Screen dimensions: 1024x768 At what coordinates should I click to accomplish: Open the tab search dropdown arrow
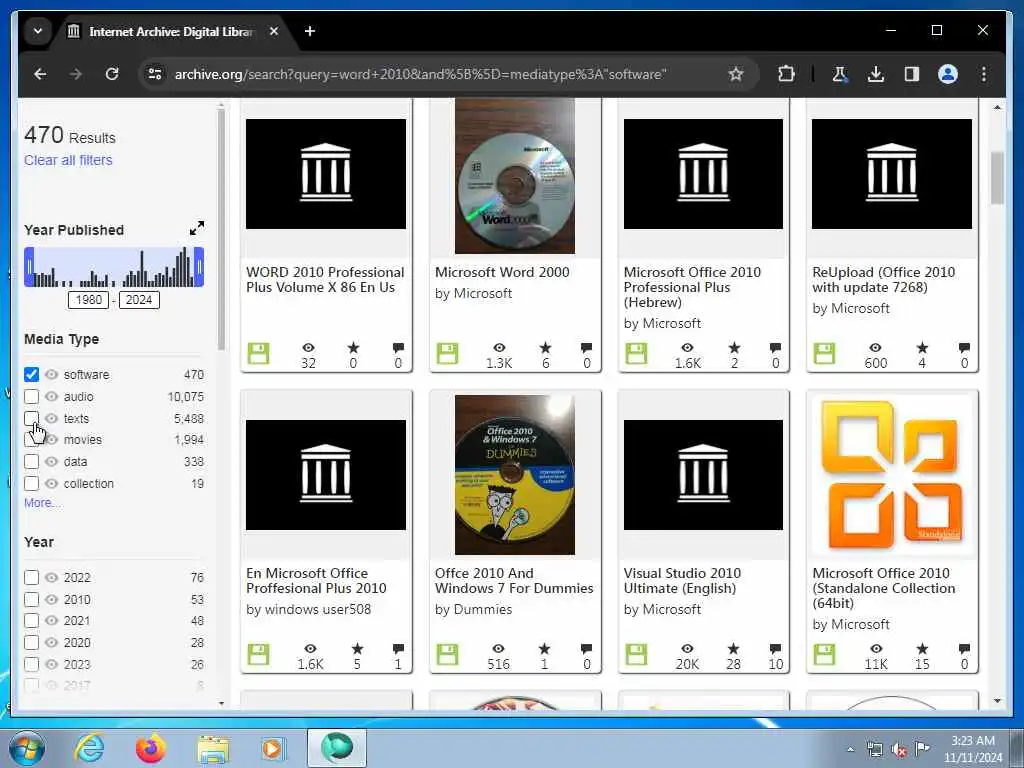tap(38, 31)
